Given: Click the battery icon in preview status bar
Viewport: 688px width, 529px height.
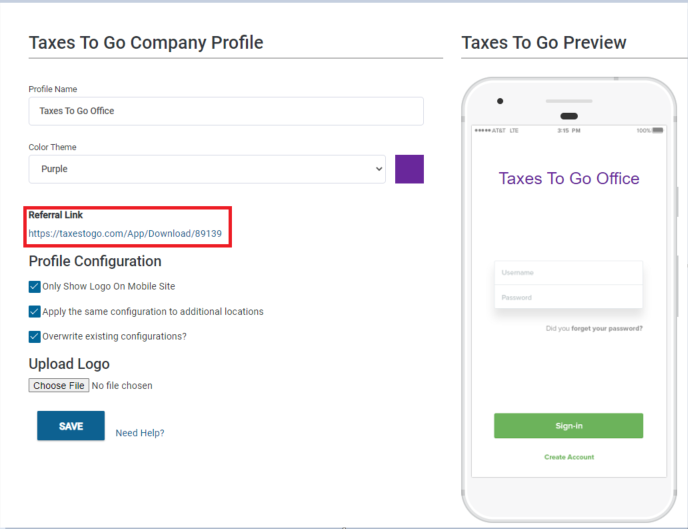Looking at the screenshot, I should coord(658,130).
